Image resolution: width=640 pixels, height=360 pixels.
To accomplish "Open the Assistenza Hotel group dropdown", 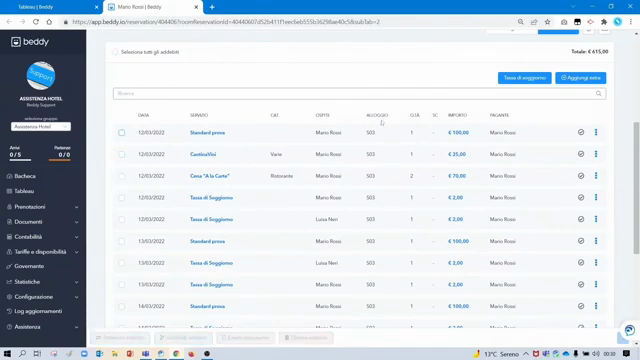I will [x=41, y=127].
